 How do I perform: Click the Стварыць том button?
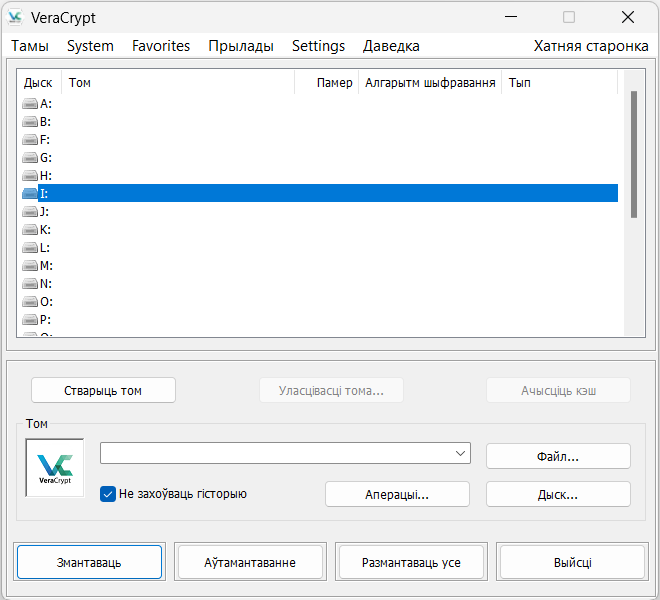click(103, 391)
